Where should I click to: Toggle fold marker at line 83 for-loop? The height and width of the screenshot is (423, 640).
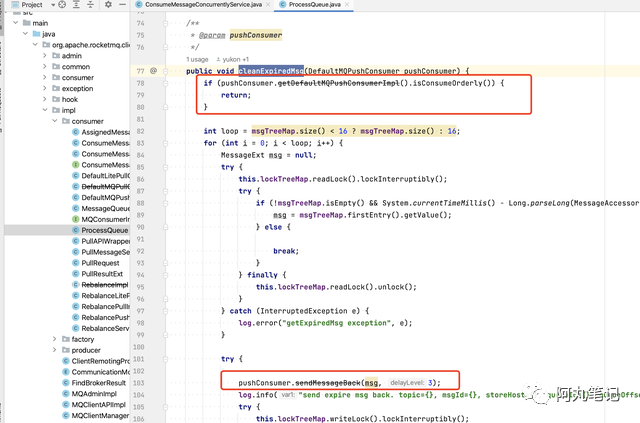pos(165,143)
